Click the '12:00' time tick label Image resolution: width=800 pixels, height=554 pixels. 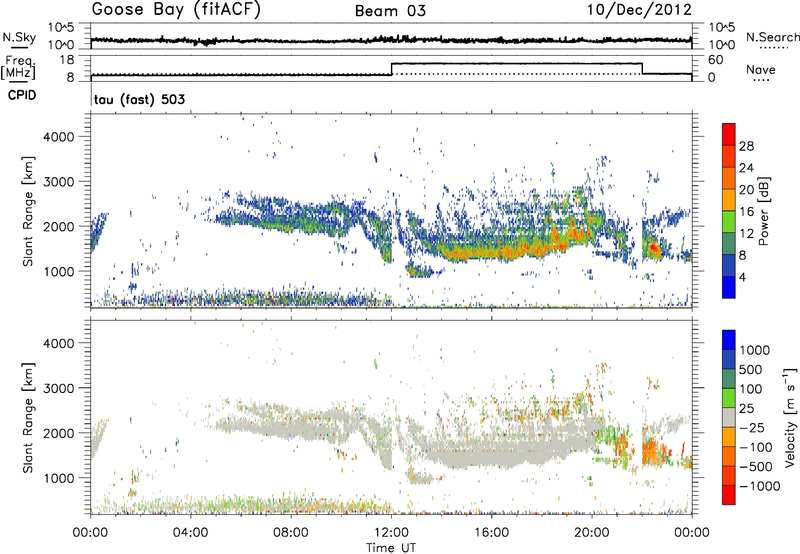tap(391, 533)
